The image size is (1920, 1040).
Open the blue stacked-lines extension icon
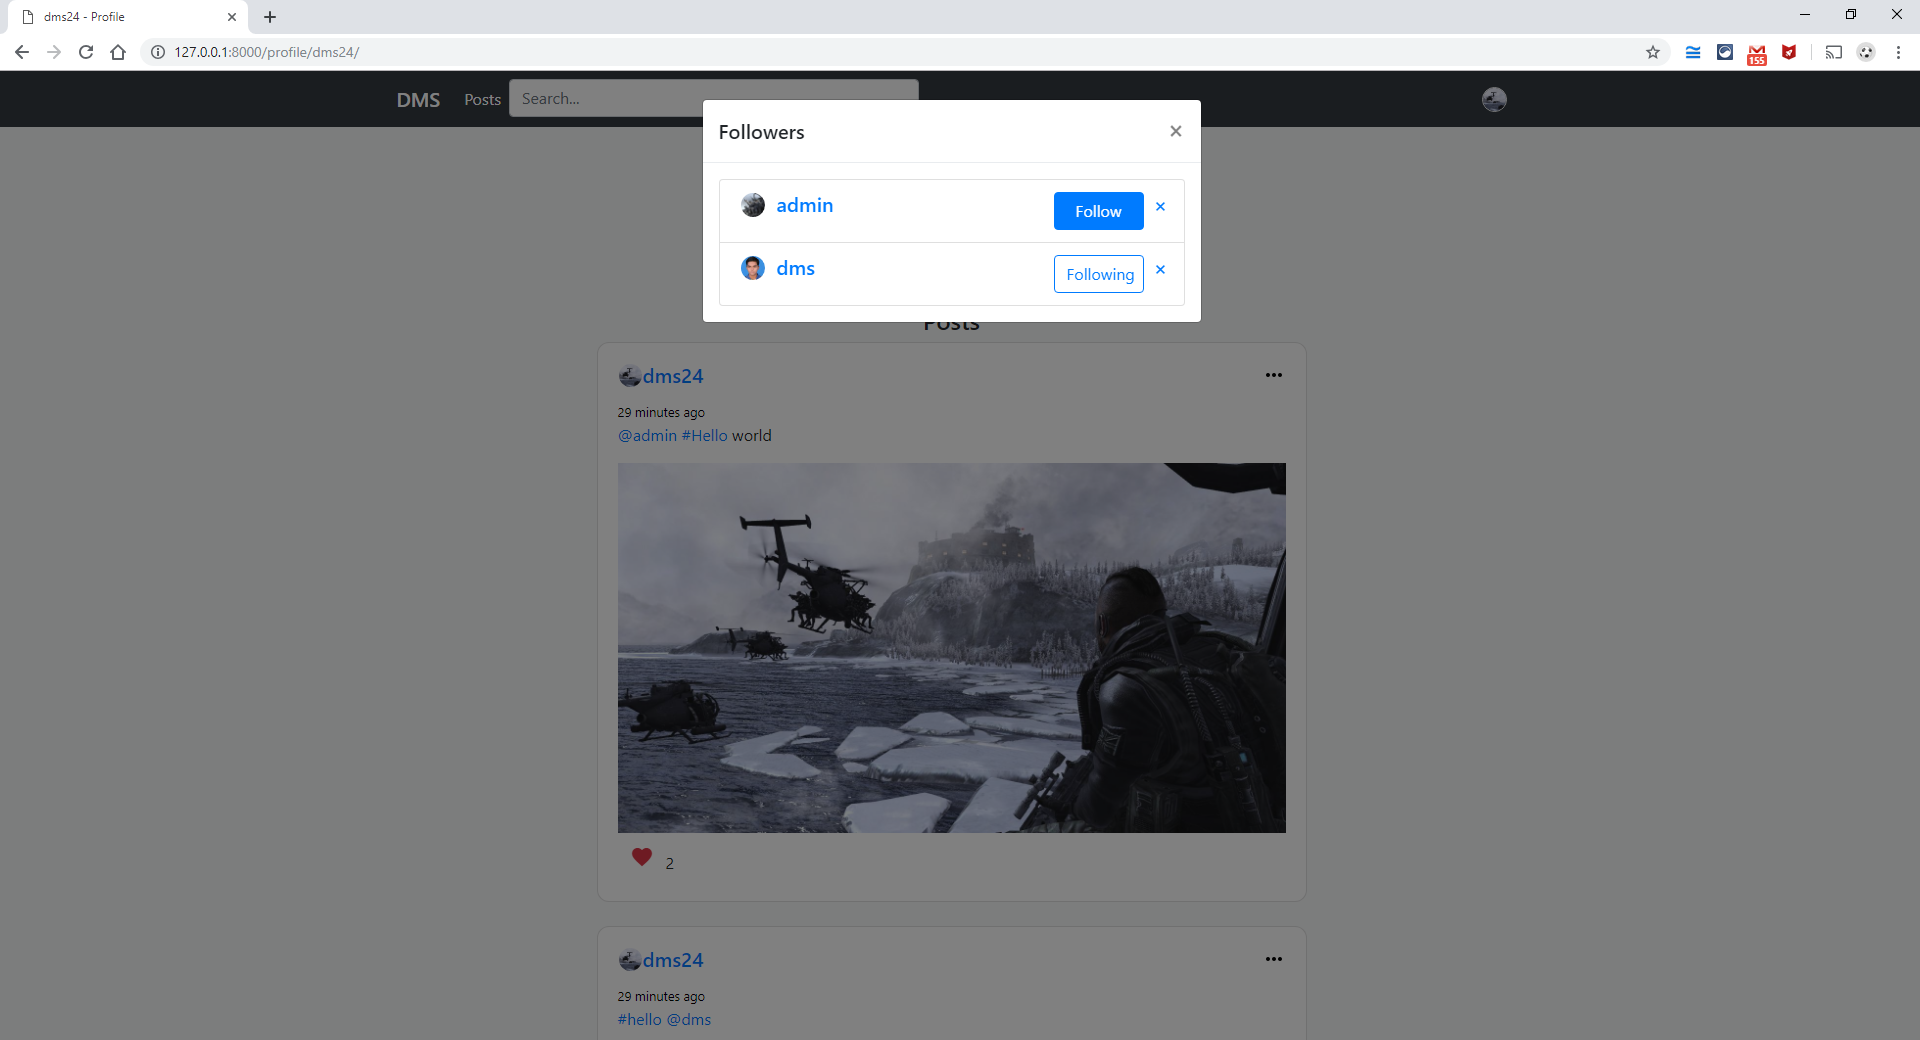1693,52
